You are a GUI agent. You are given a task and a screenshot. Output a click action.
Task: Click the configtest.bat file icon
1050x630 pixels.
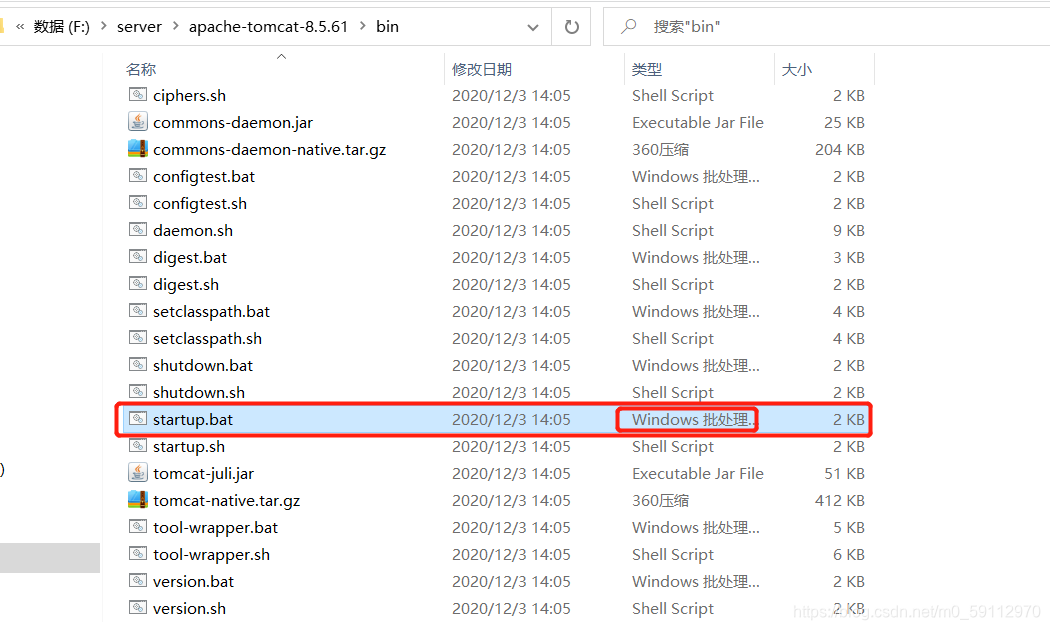(x=138, y=175)
